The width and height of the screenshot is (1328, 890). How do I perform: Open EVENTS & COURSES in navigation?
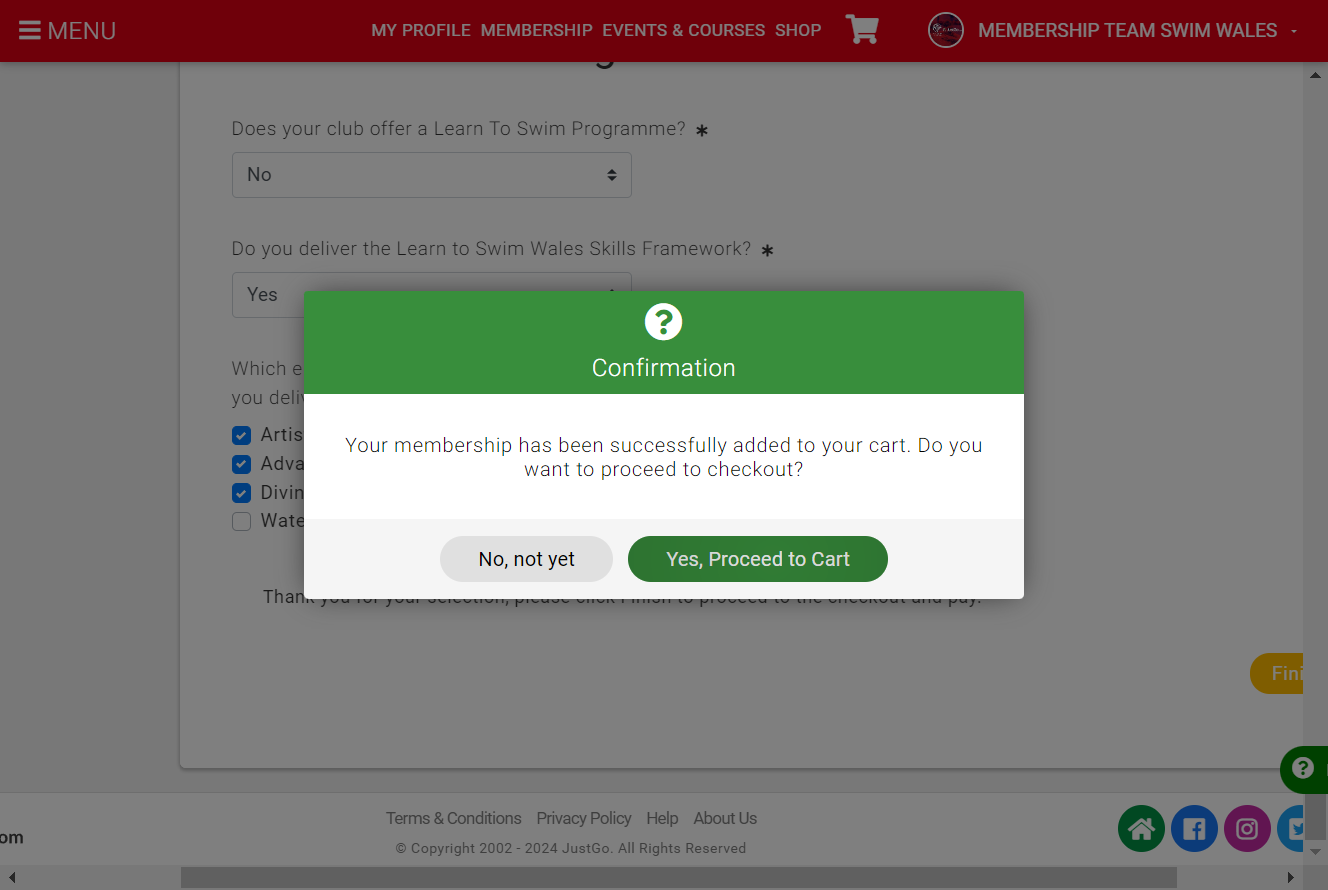(683, 30)
